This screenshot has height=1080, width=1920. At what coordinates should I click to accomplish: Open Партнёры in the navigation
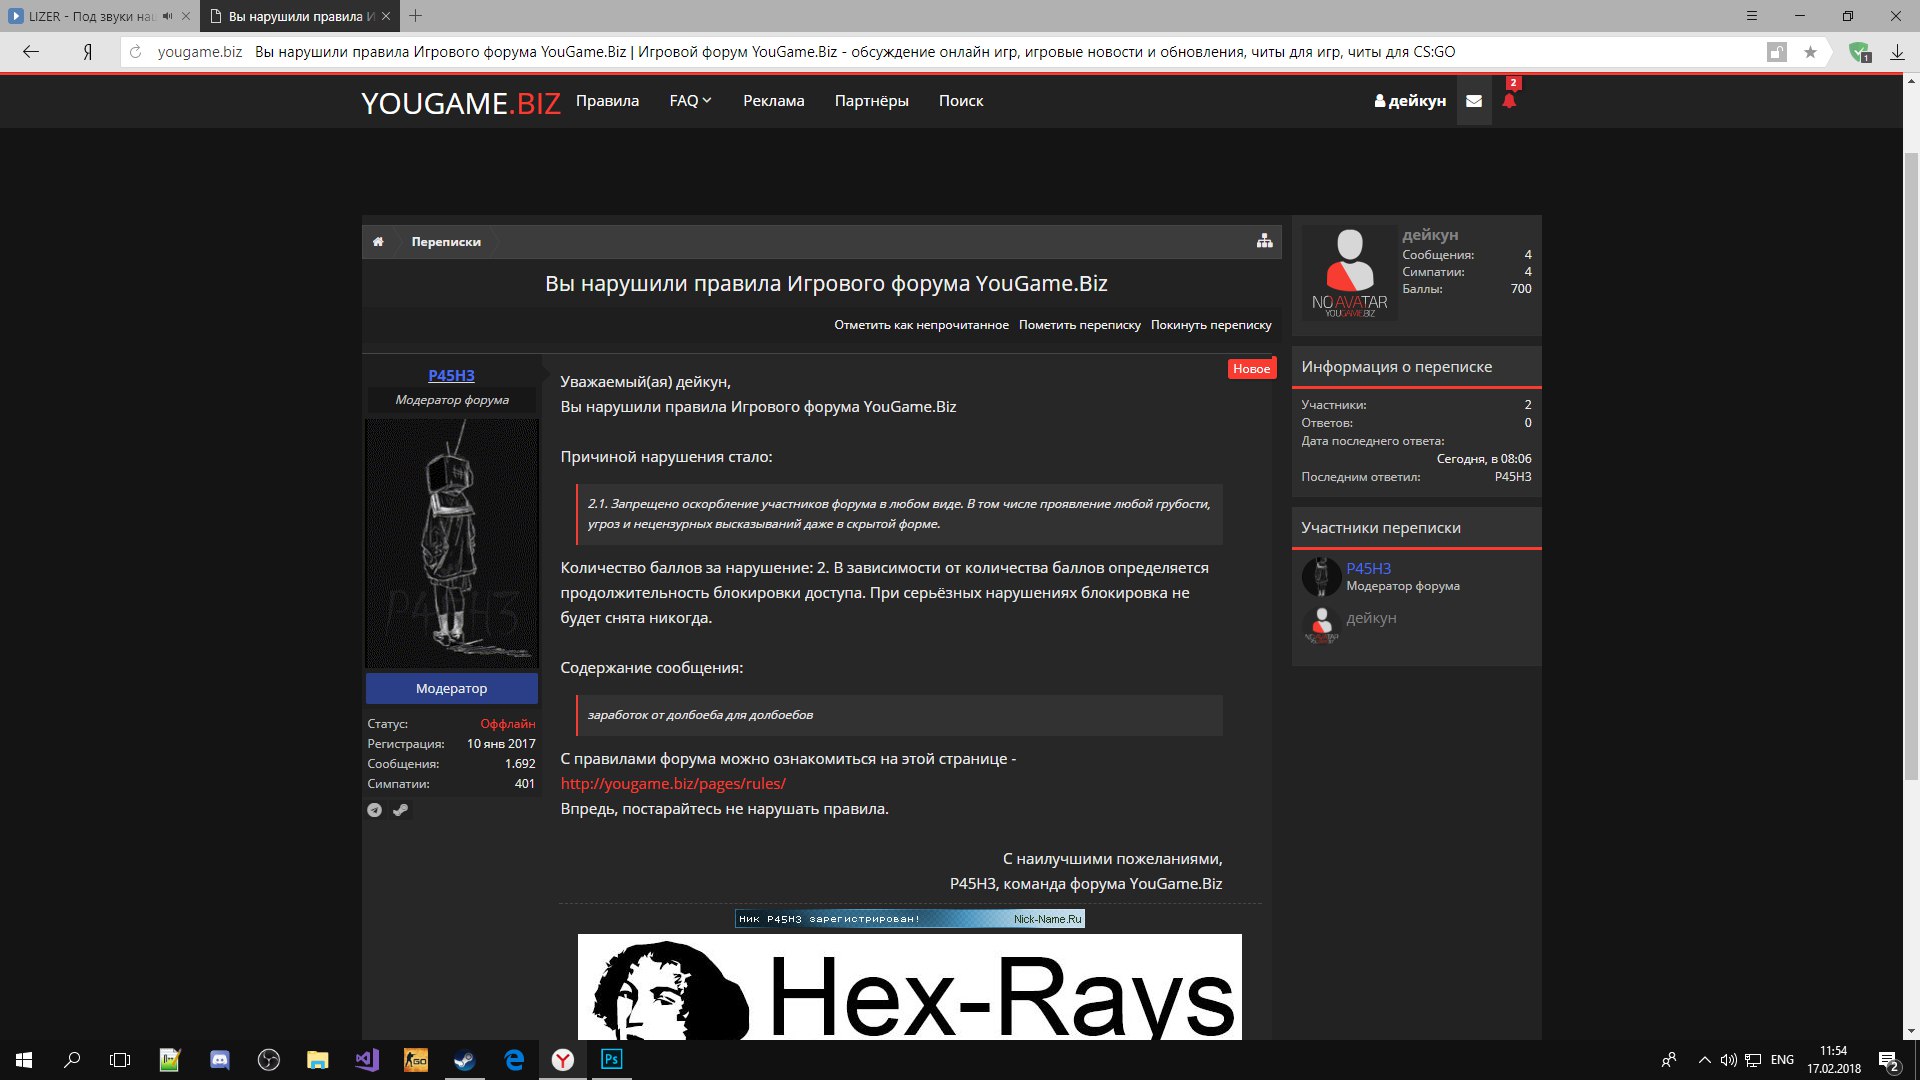(x=871, y=101)
